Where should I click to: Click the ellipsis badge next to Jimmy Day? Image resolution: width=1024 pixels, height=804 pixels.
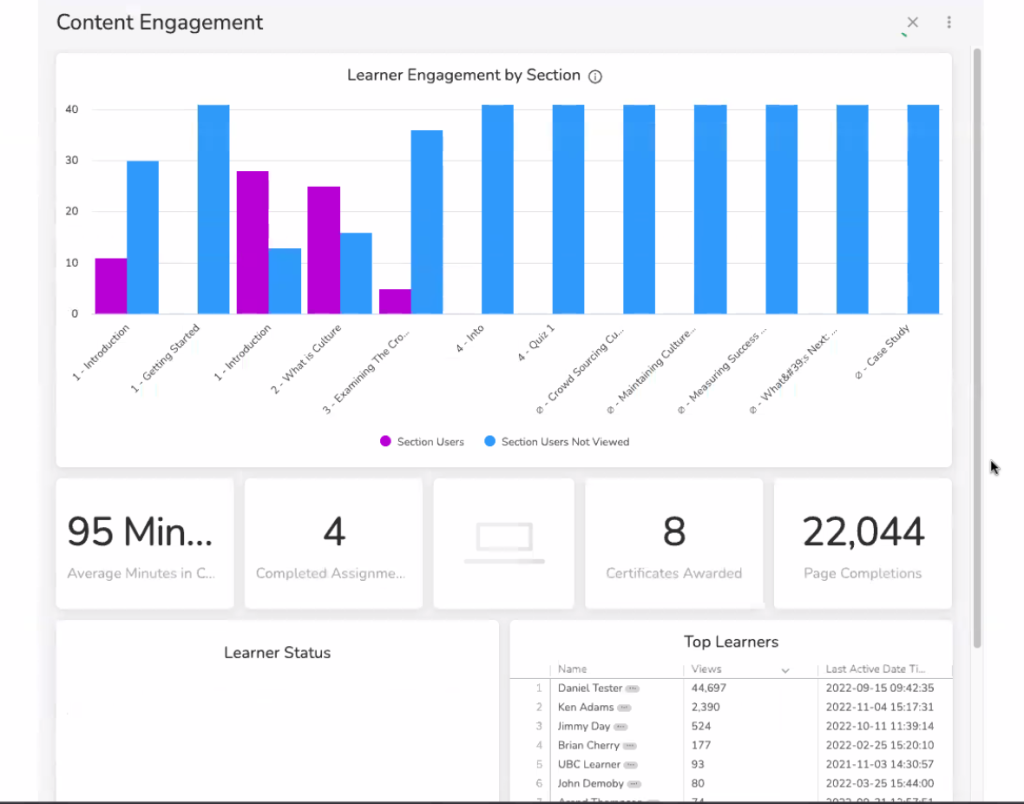pyautogui.click(x=621, y=727)
